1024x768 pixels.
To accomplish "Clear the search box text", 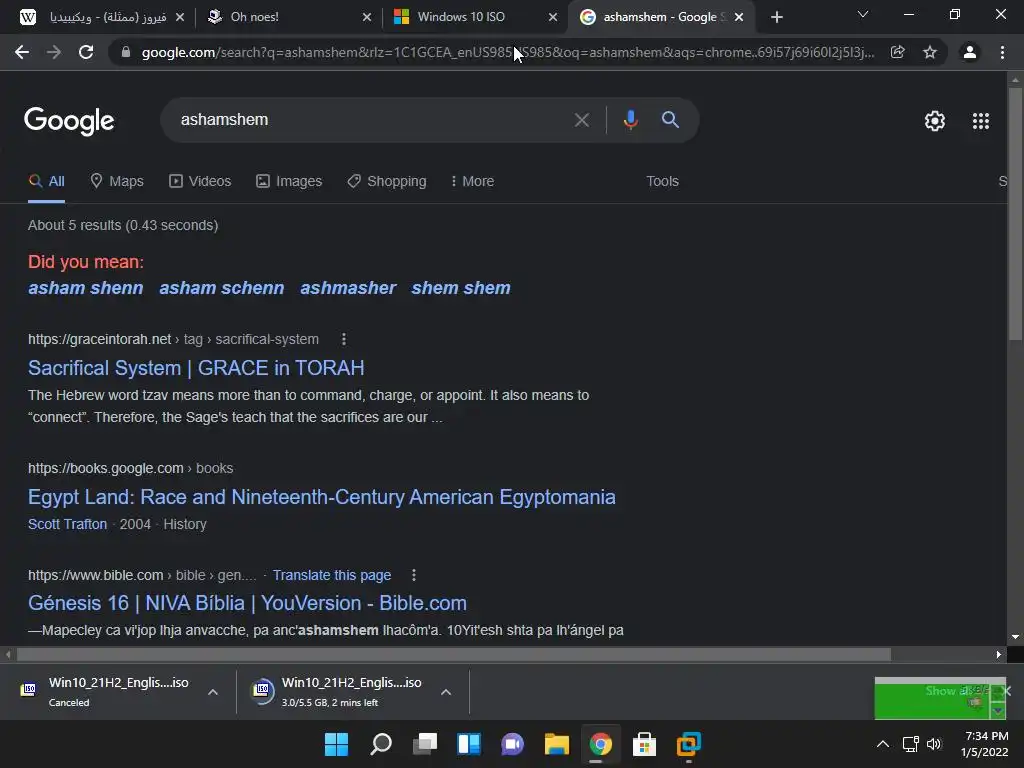I will [581, 120].
